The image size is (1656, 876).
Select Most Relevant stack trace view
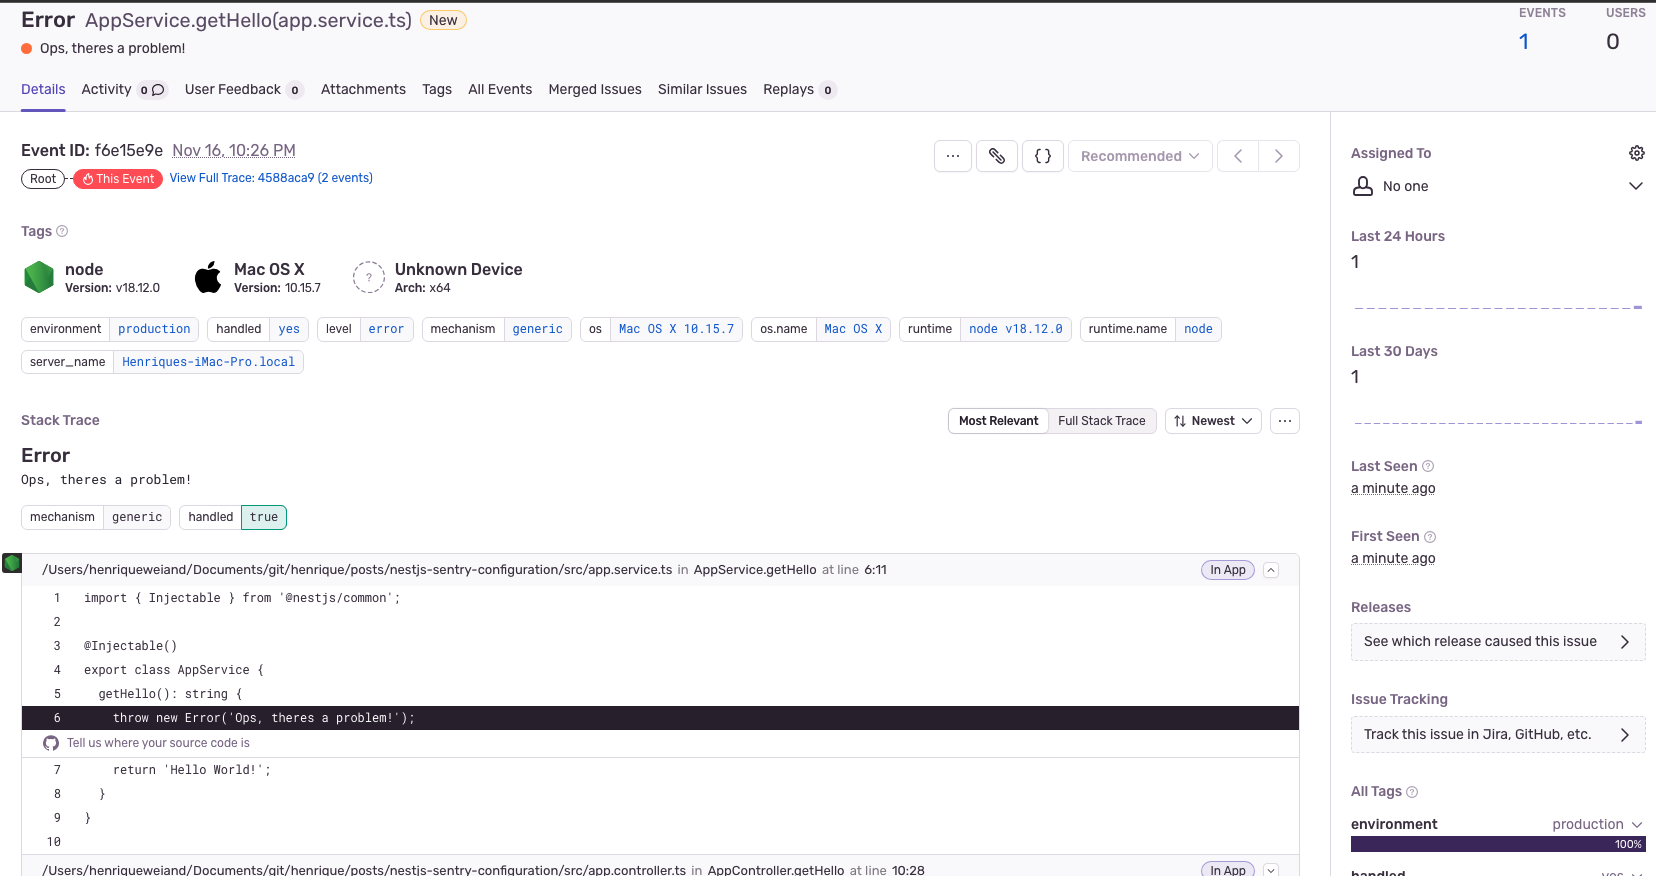pyautogui.click(x=998, y=421)
